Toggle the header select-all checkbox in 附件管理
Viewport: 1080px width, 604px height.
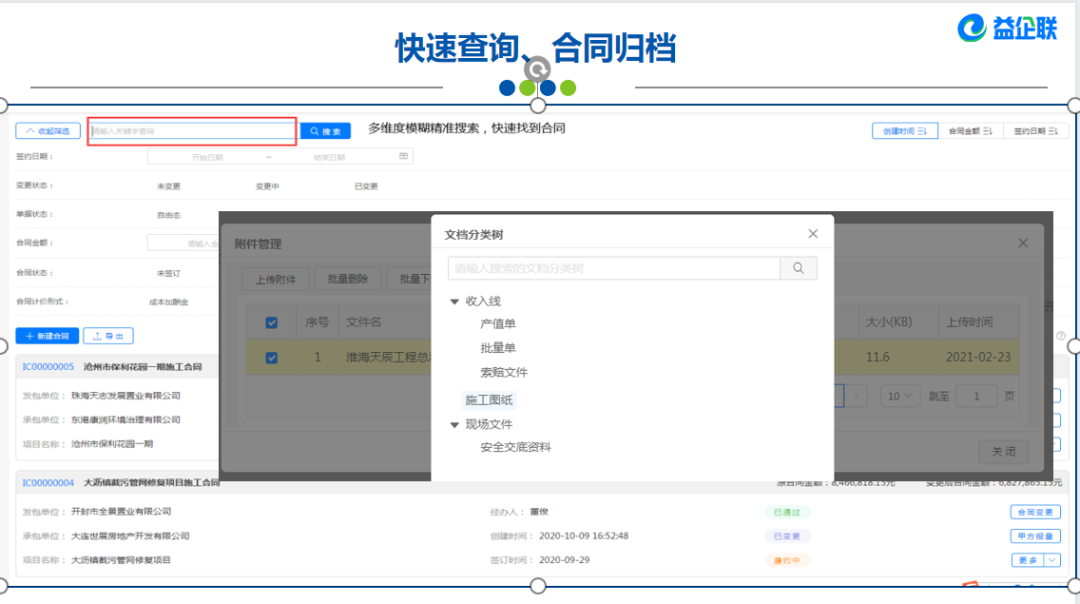pos(271,322)
